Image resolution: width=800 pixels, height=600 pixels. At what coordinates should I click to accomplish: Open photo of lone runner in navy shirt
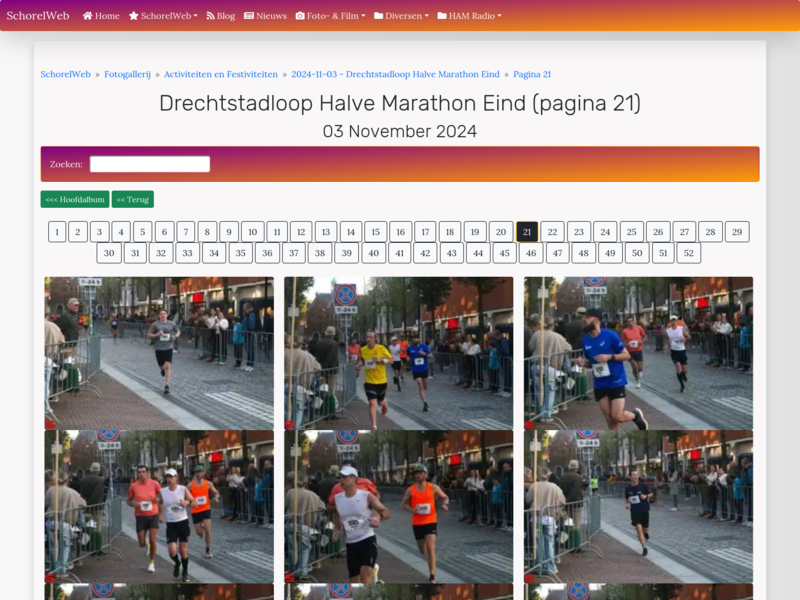(x=638, y=506)
